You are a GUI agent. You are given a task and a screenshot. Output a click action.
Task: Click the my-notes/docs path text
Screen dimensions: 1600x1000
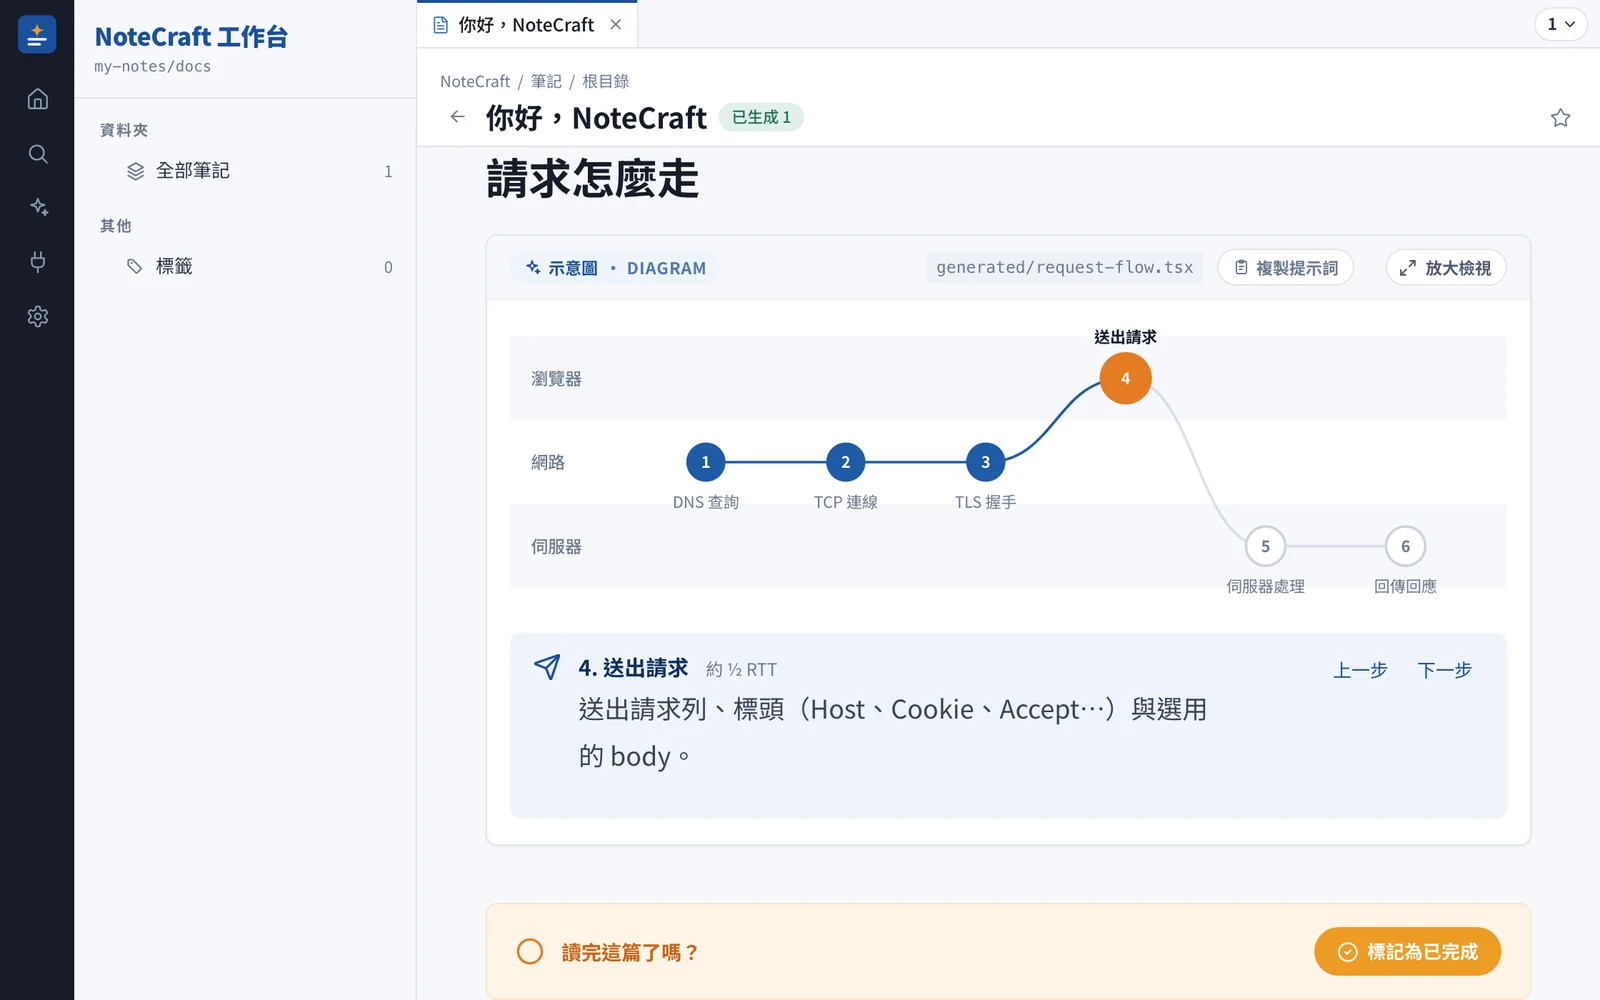[x=153, y=67]
